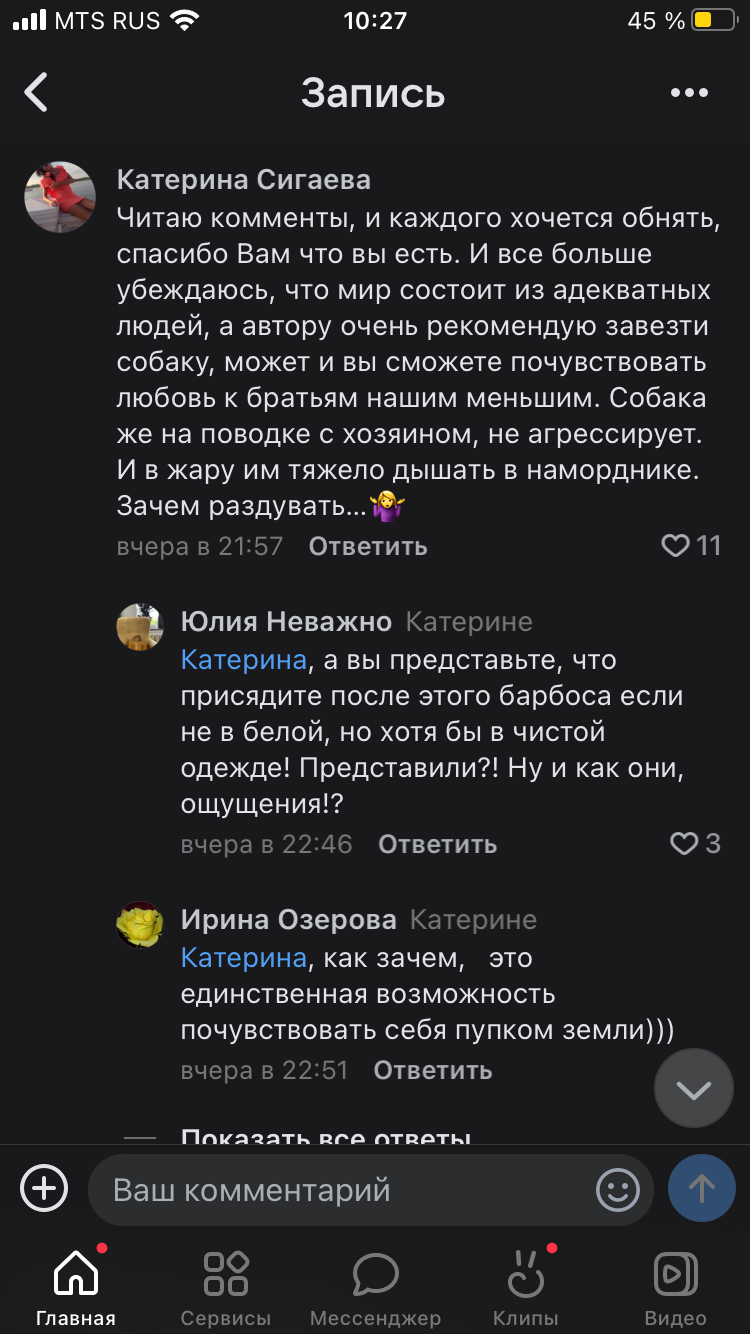Reply to Ирина Озерова's comment

point(432,1070)
